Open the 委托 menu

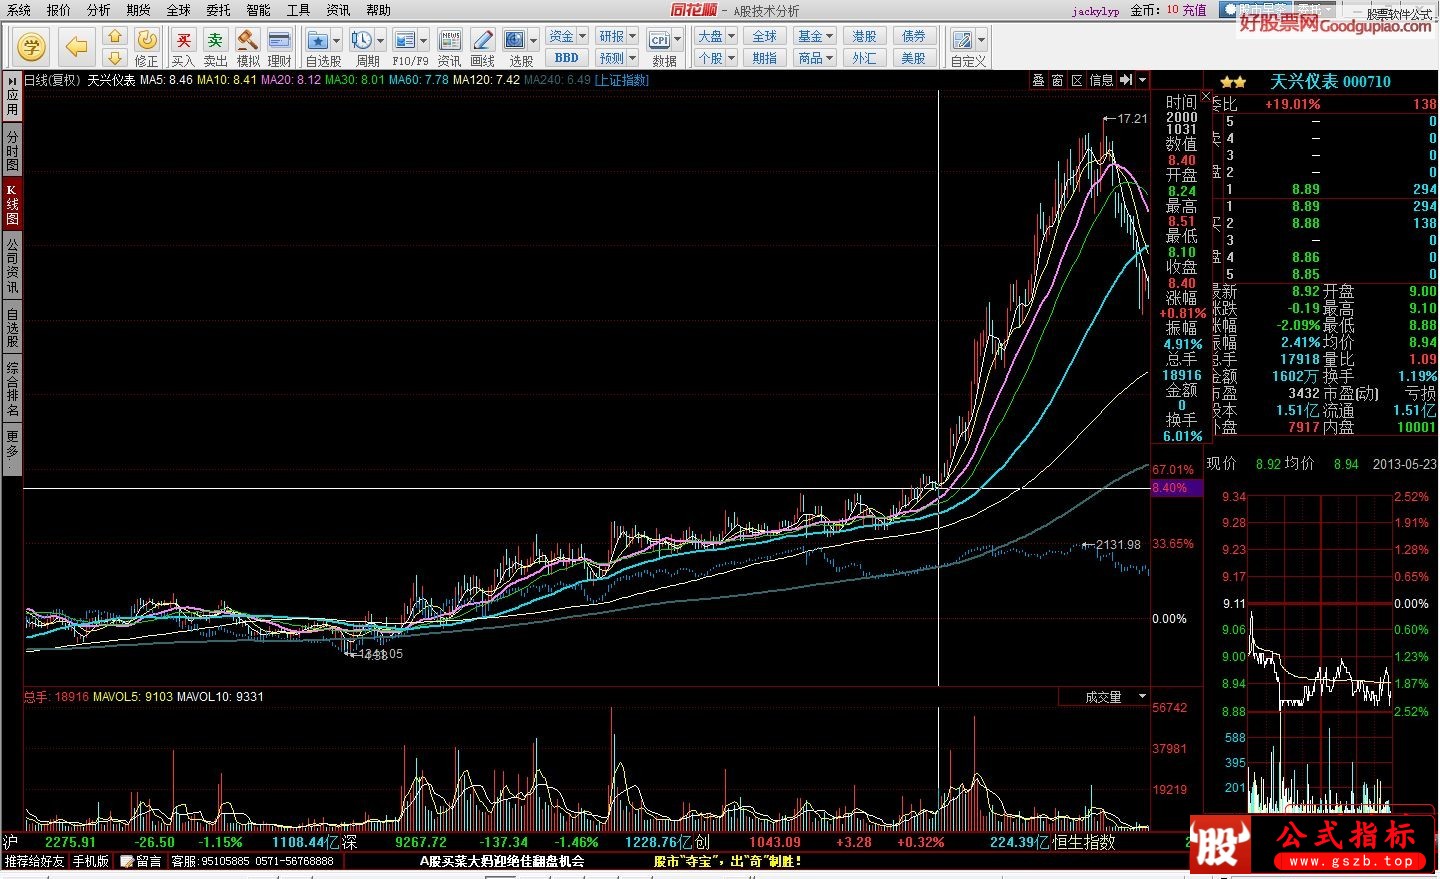pyautogui.click(x=219, y=10)
